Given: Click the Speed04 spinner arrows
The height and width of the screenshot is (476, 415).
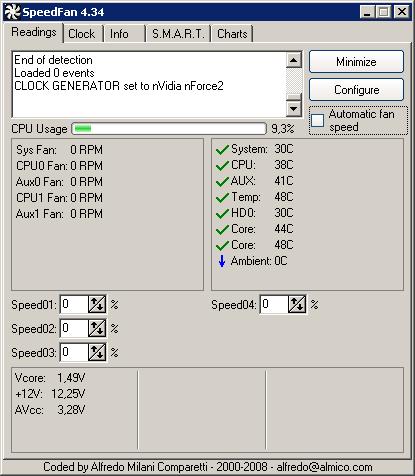Looking at the screenshot, I should click(x=297, y=304).
